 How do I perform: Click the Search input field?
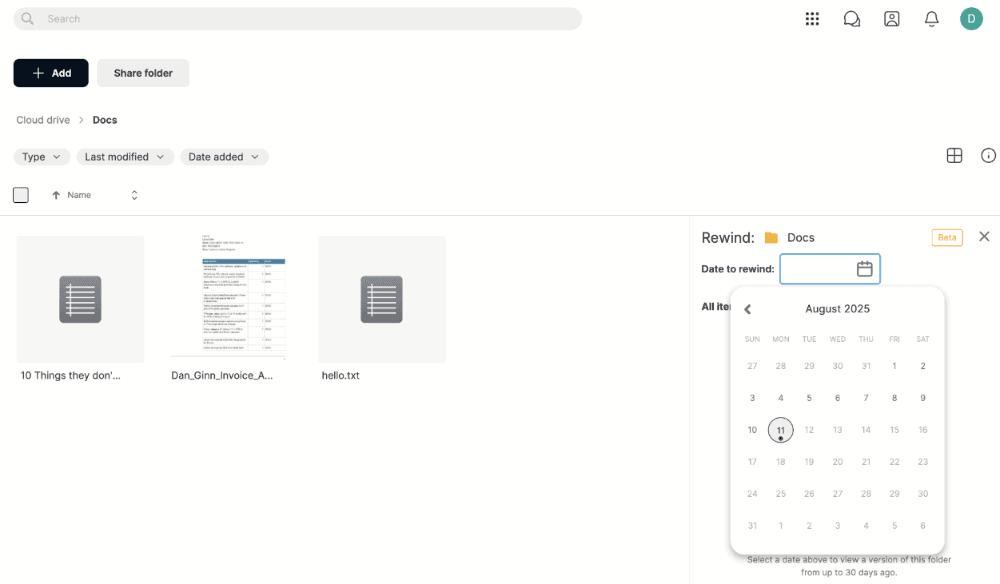[300, 19]
